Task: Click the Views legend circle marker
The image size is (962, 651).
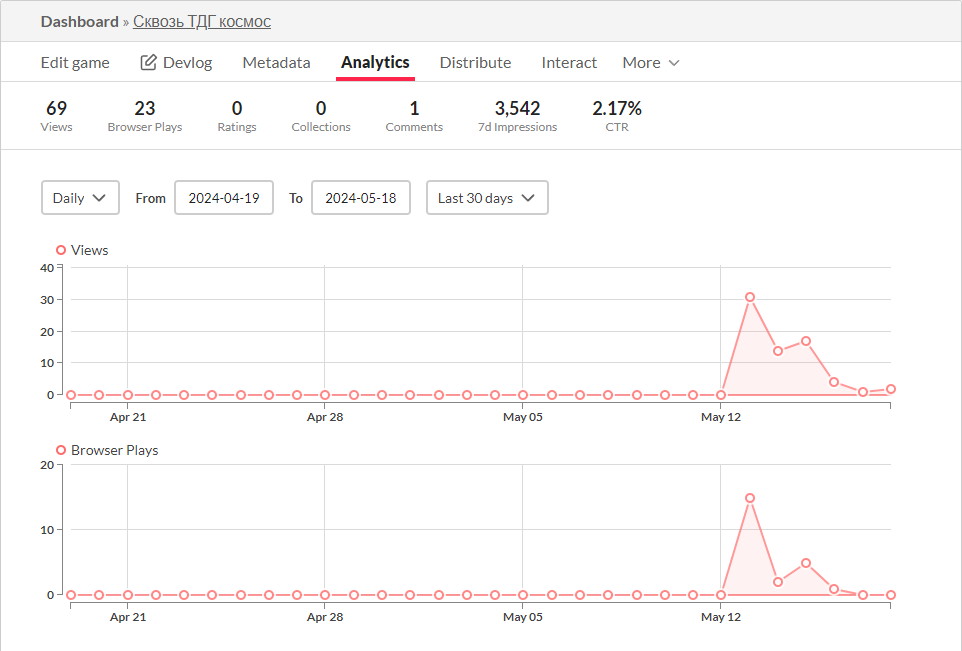Action: [61, 250]
